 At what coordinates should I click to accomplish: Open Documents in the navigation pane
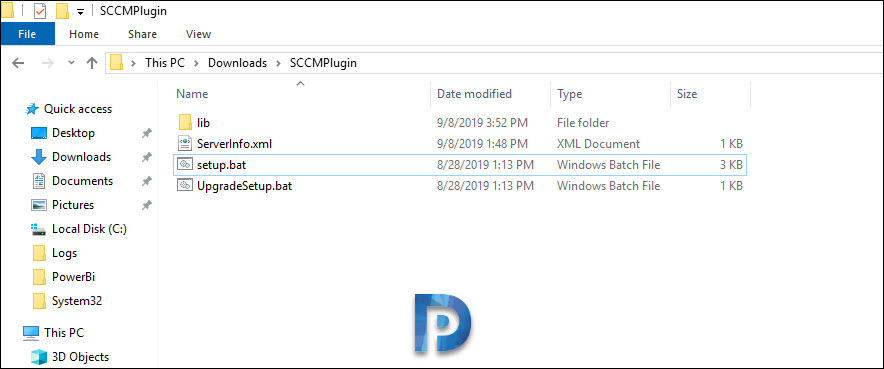(x=82, y=181)
